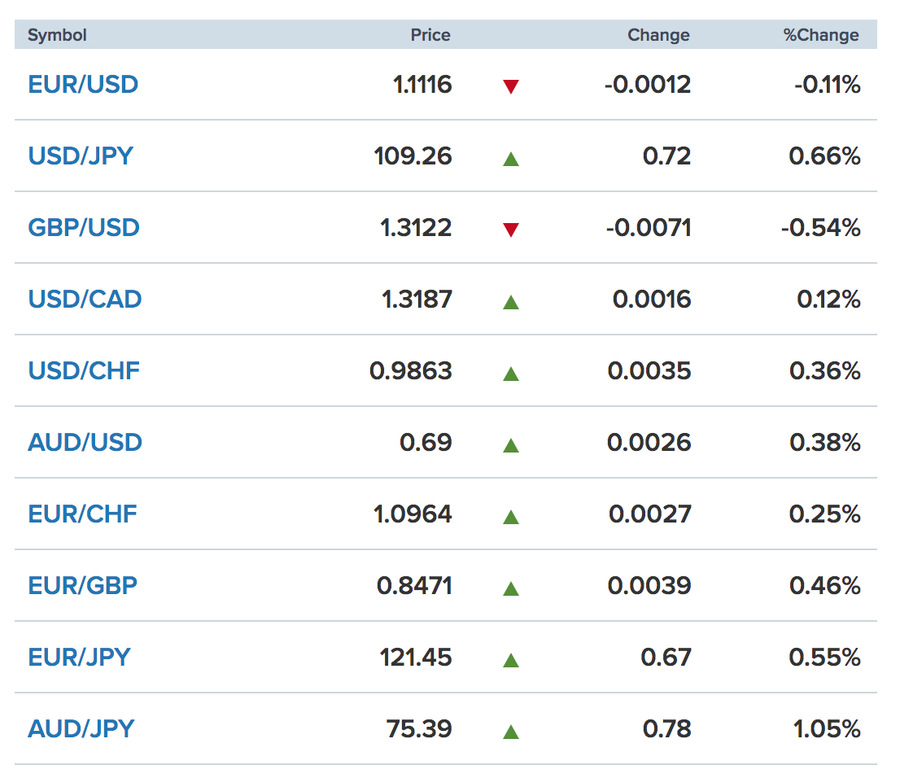Click the red down arrow for EUR/USD
900x783 pixels.
(x=511, y=86)
